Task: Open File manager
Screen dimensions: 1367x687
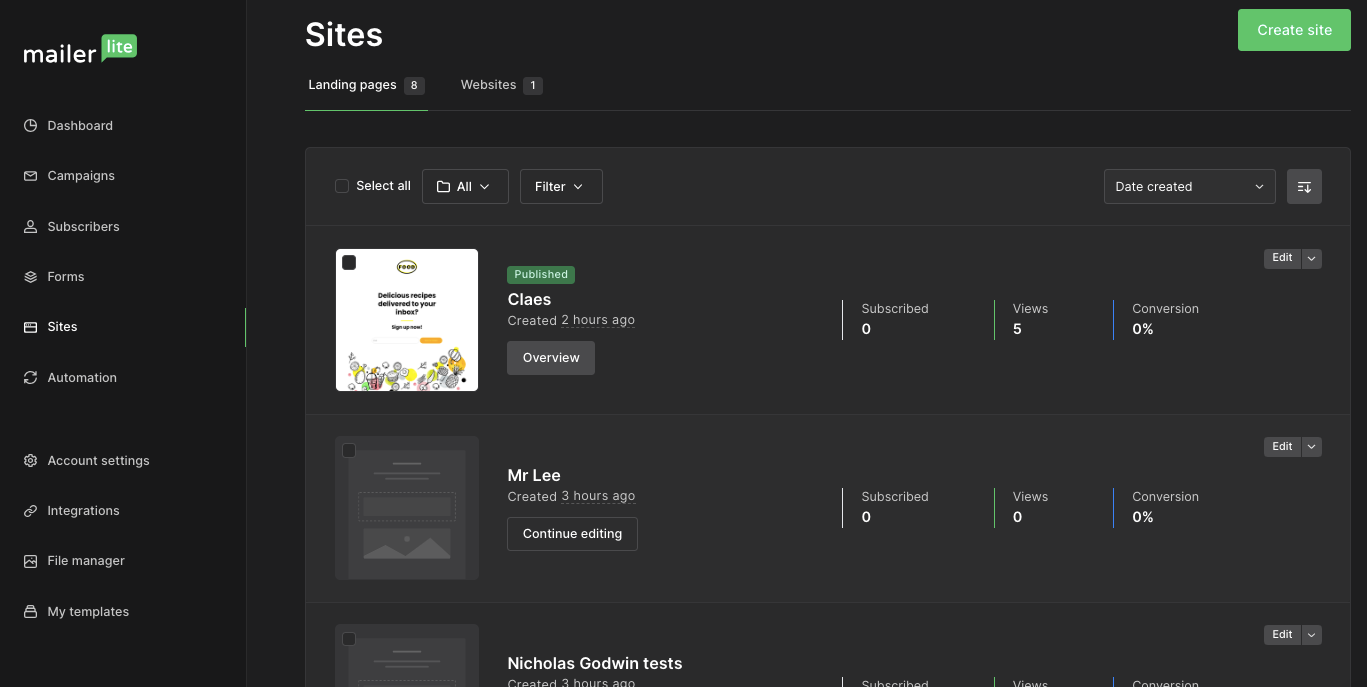Action: (86, 560)
